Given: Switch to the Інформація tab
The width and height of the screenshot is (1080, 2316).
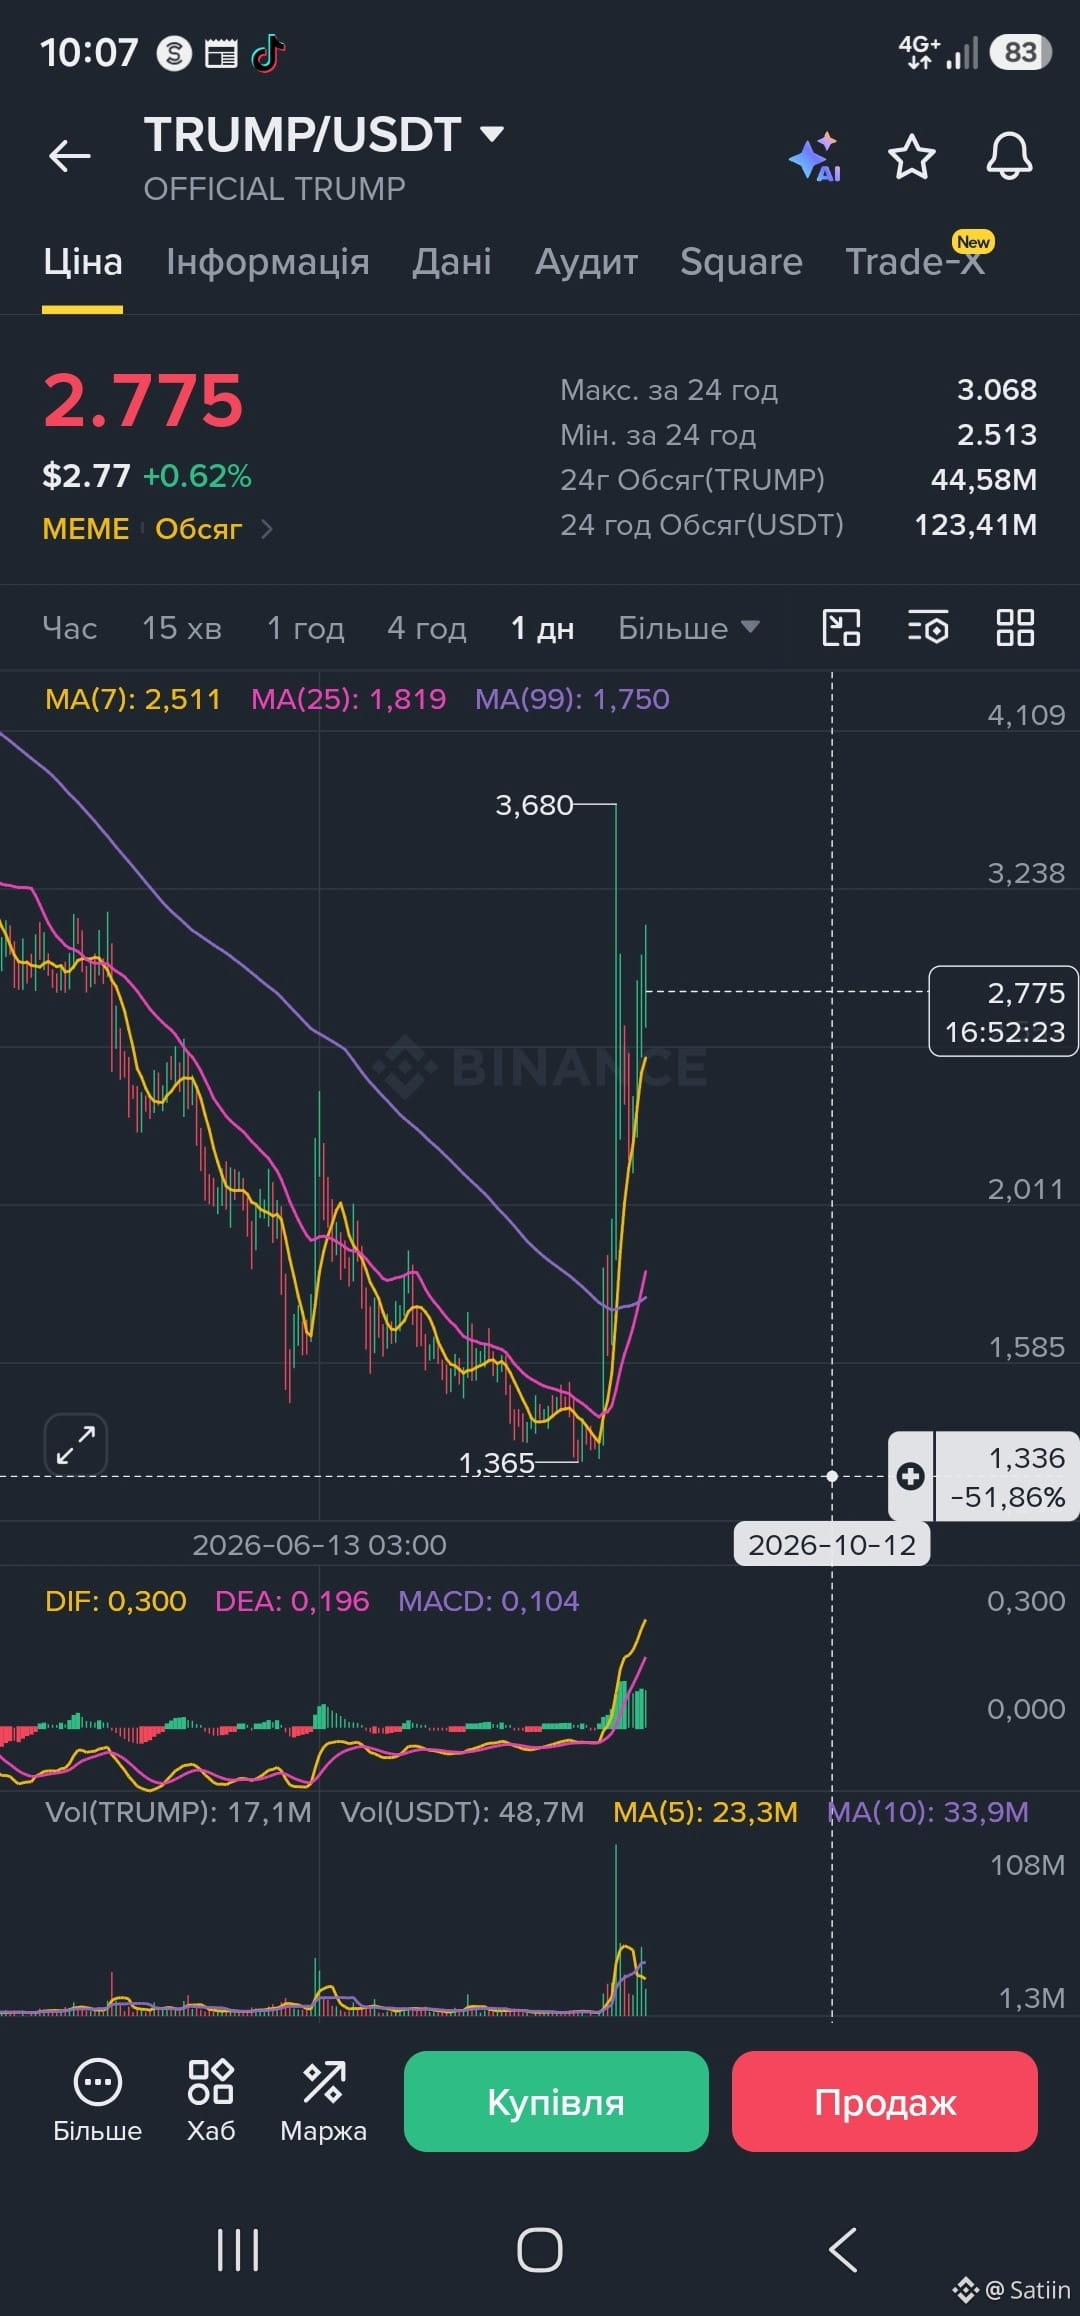Looking at the screenshot, I should (268, 262).
